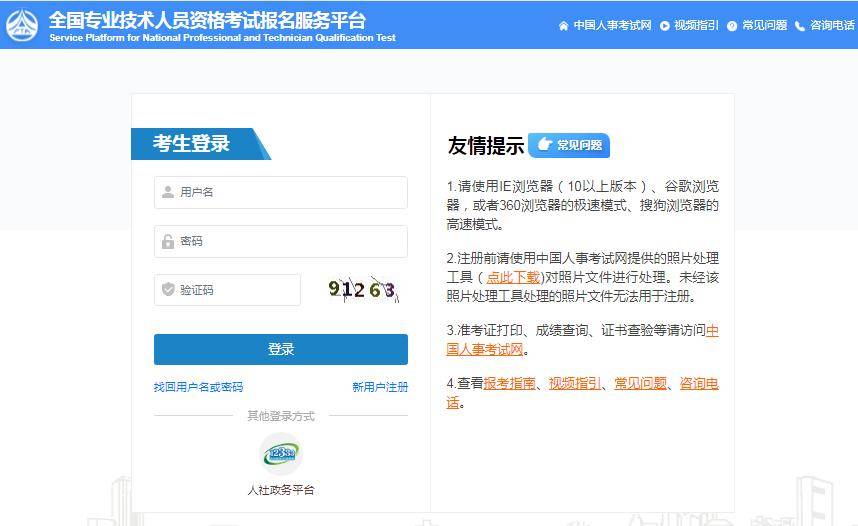Viewport: 858px width, 526px height.
Task: Open 新用户注册 registration link
Action: coord(380,387)
